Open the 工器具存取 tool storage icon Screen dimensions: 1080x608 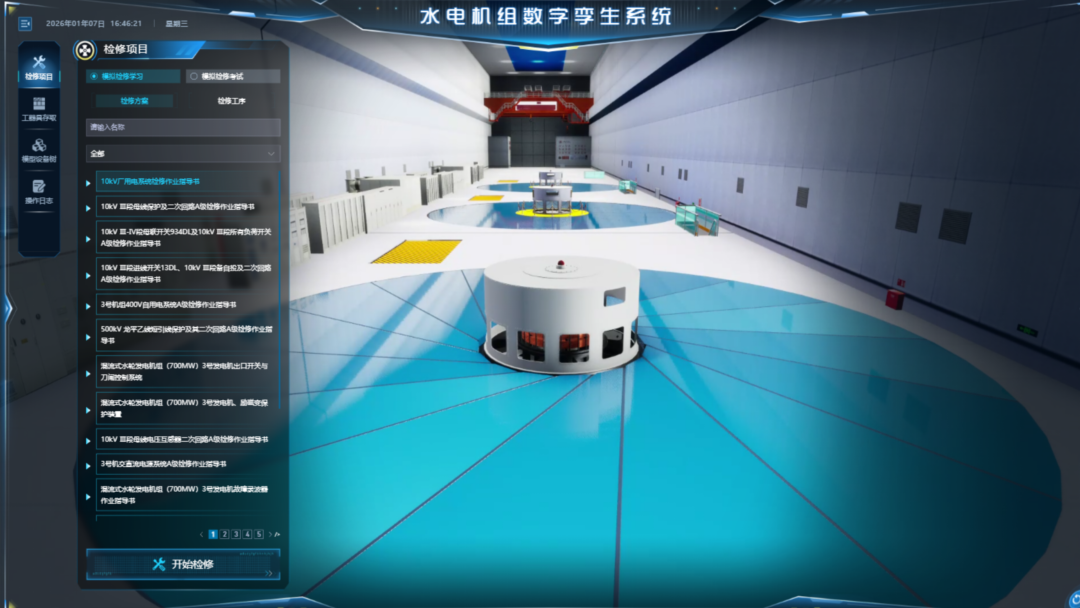point(39,108)
